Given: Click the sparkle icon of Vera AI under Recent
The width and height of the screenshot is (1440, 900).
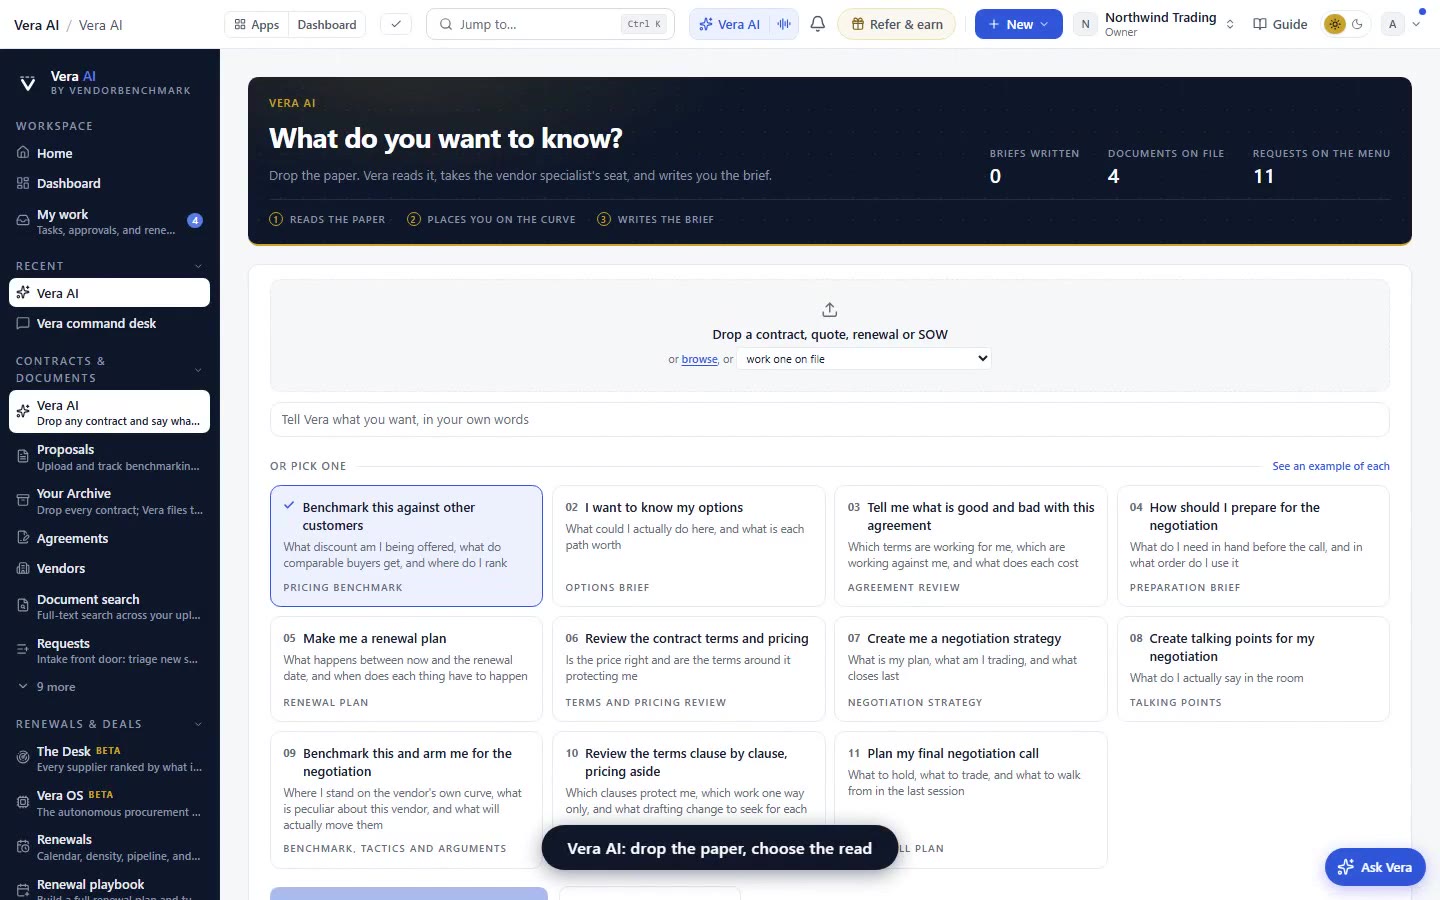Looking at the screenshot, I should point(23,293).
